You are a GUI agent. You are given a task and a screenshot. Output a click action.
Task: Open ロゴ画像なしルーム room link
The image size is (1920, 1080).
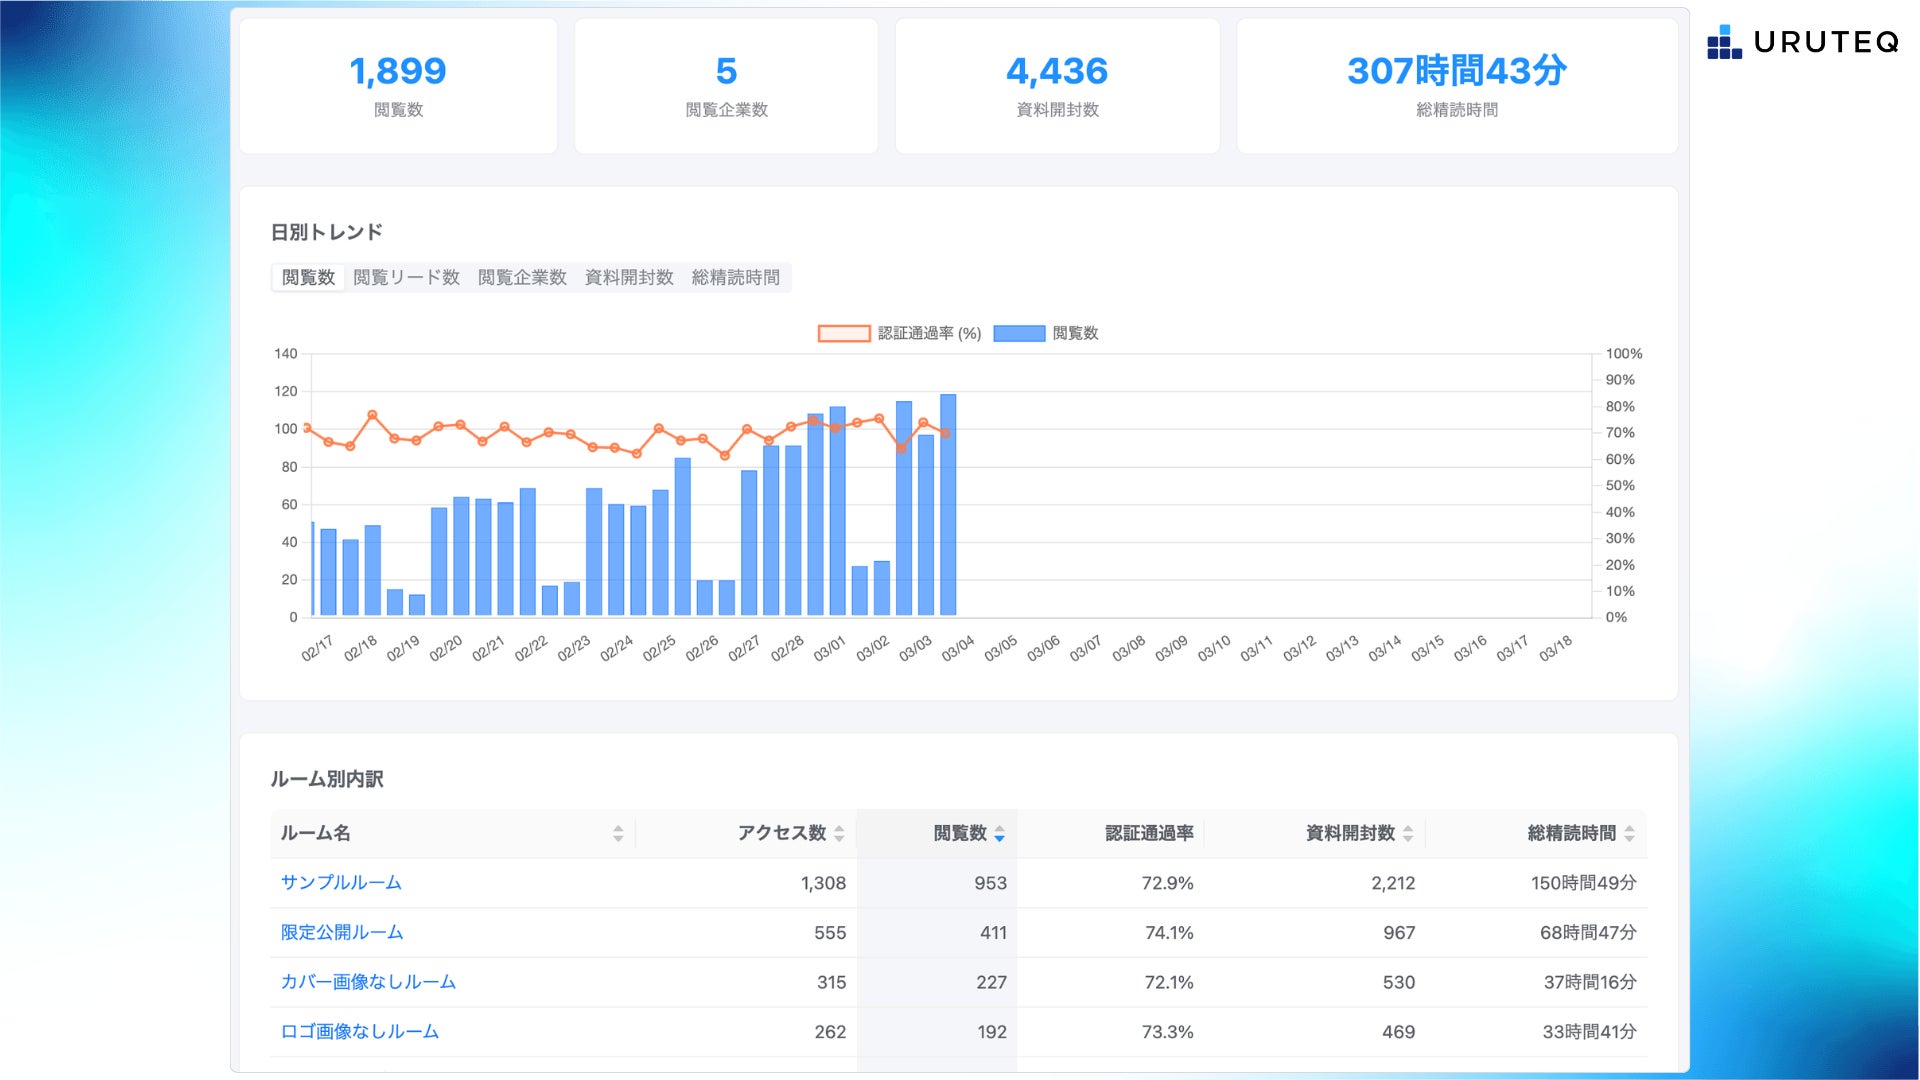(360, 1032)
